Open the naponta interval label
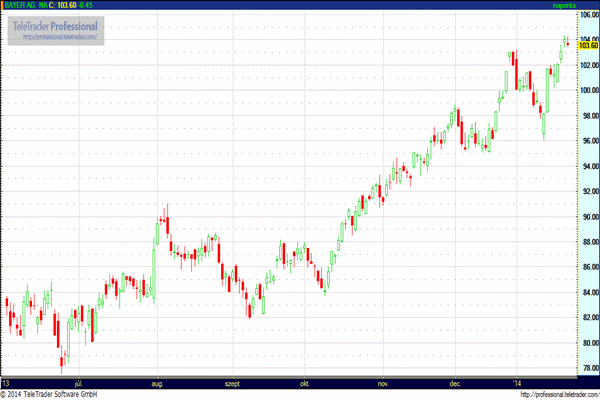600x400 pixels. pyautogui.click(x=564, y=5)
